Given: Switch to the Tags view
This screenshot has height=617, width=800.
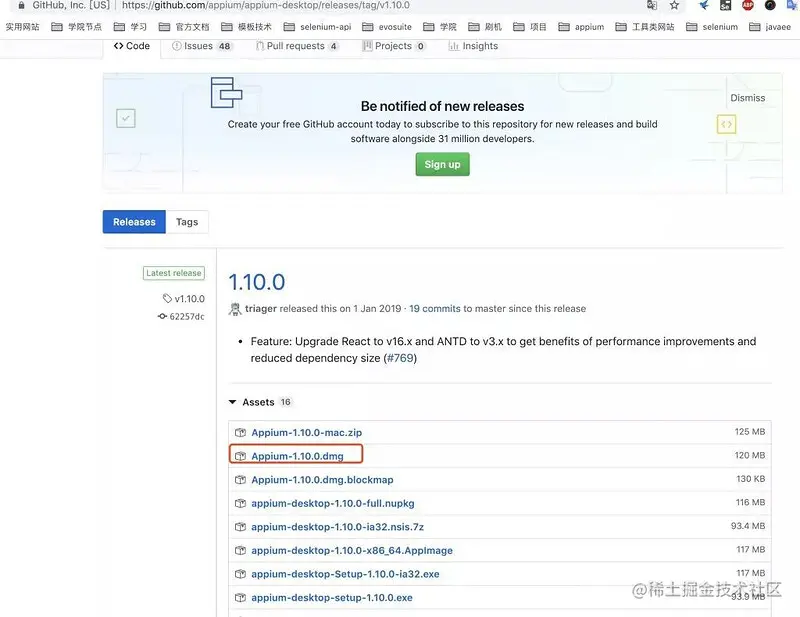Looking at the screenshot, I should [x=187, y=222].
